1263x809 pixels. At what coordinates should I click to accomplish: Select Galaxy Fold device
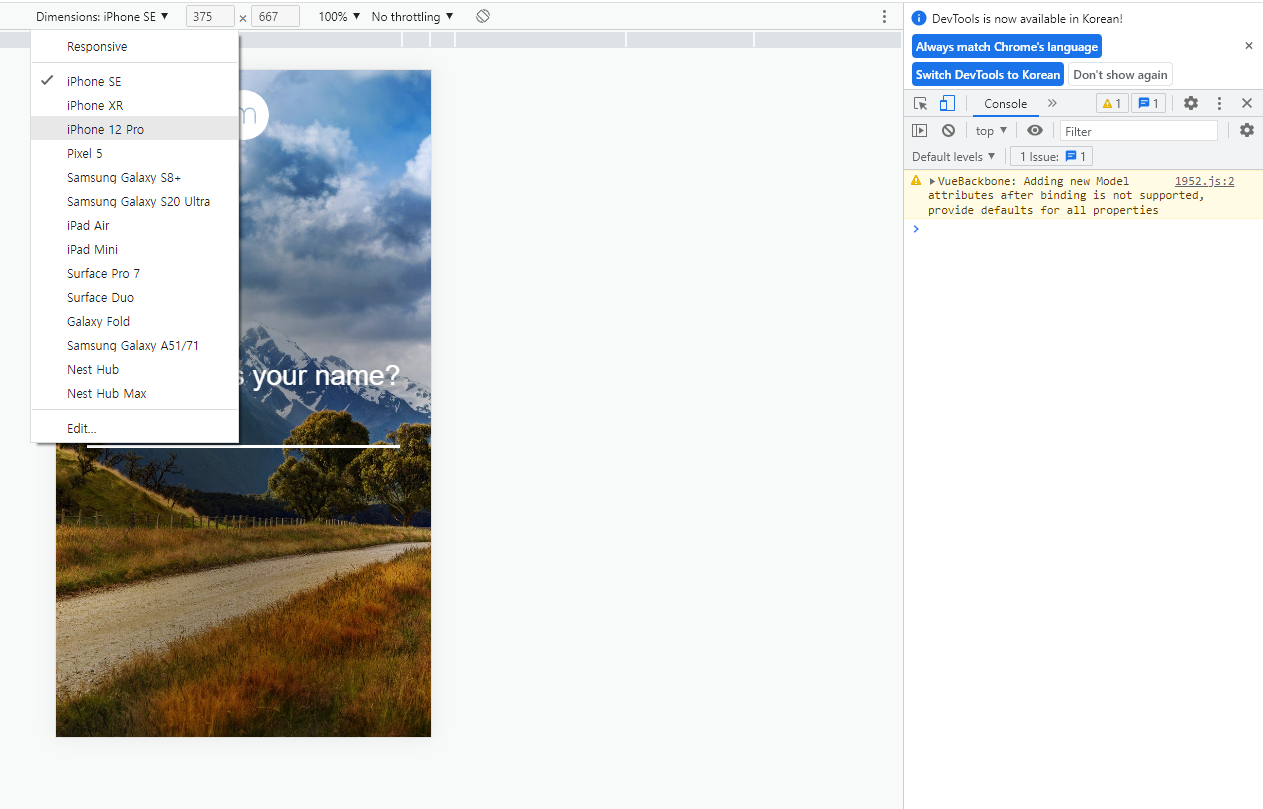click(x=135, y=322)
